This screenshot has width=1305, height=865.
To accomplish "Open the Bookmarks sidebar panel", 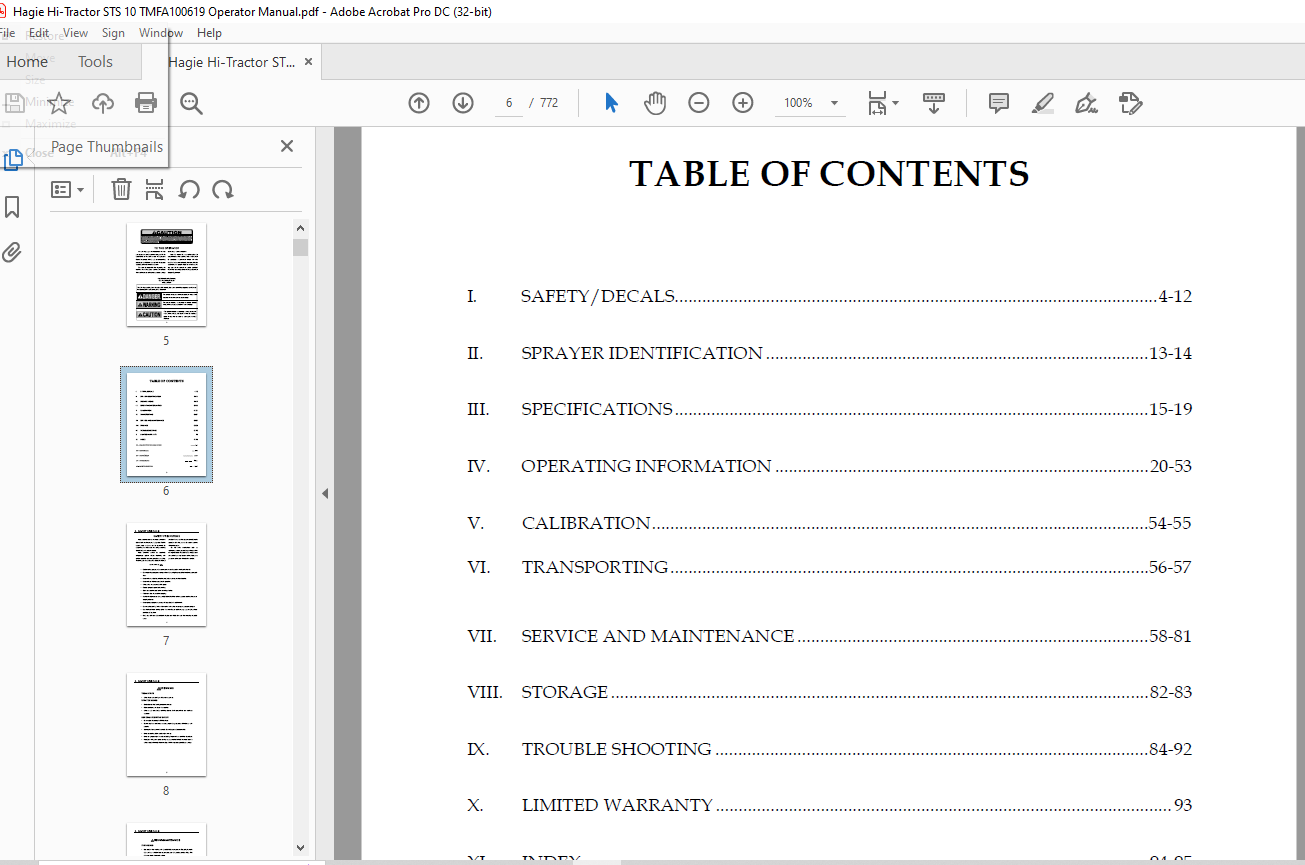I will click(12, 207).
